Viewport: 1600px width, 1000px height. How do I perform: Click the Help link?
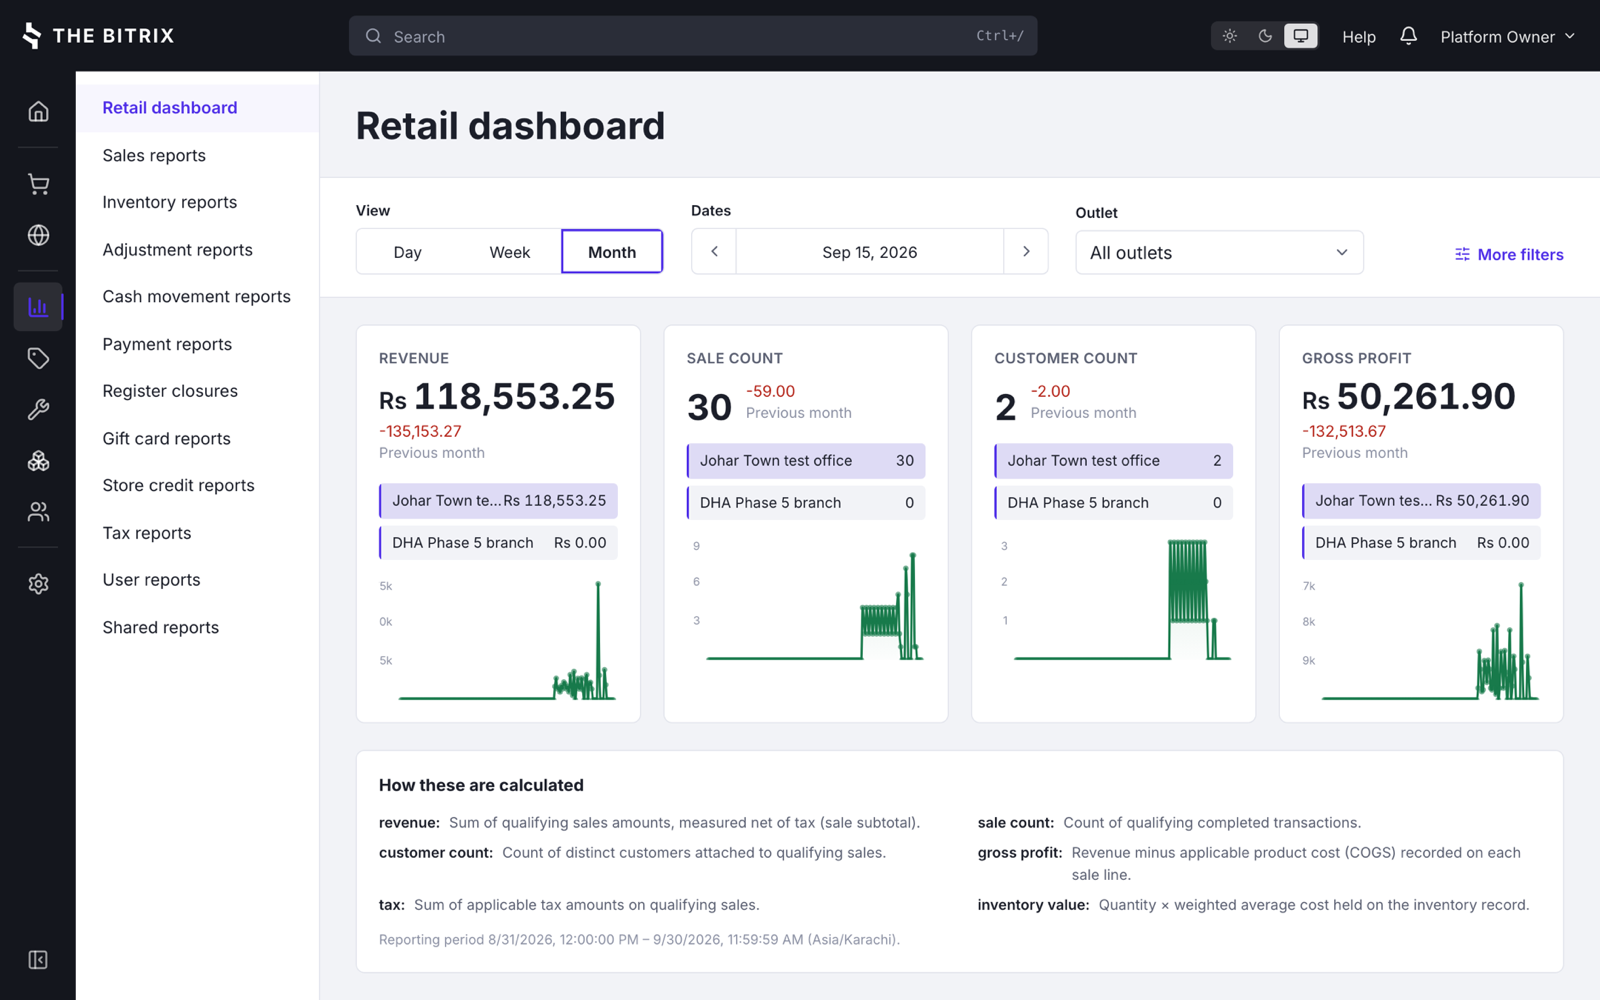[1359, 37]
